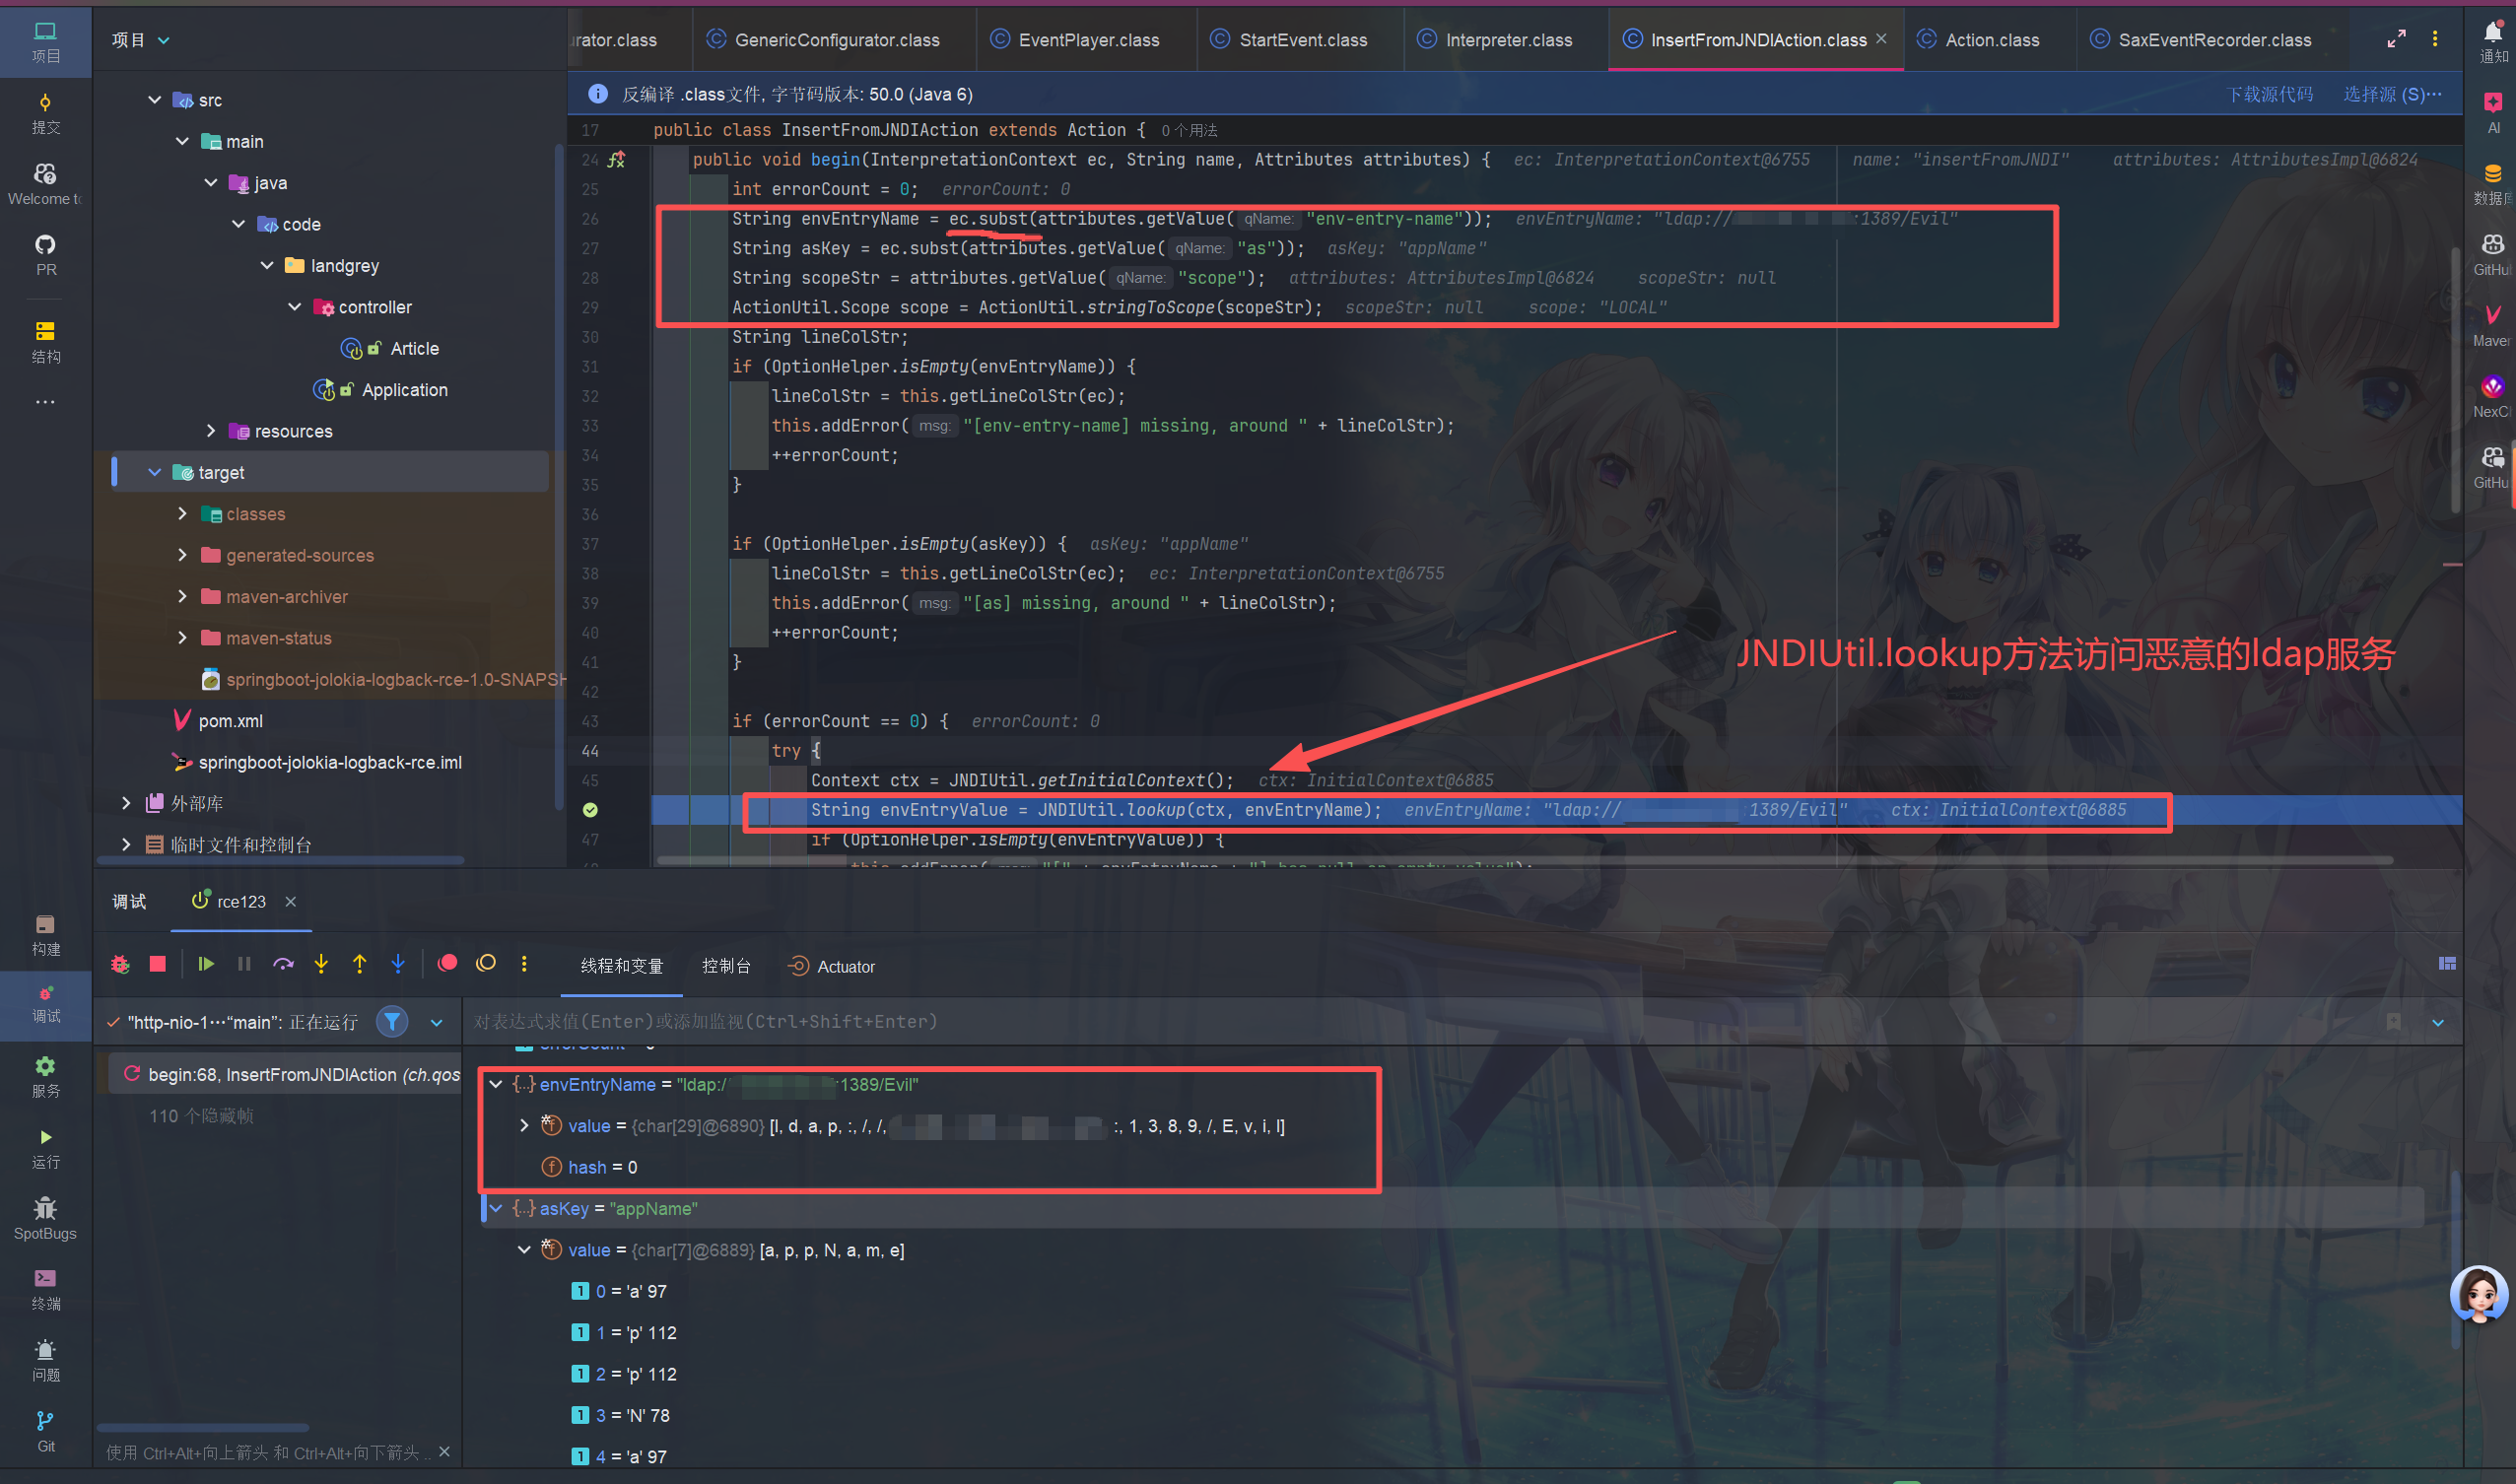Expand the resources folder
Screen dimensions: 2516x1484
coord(210,431)
